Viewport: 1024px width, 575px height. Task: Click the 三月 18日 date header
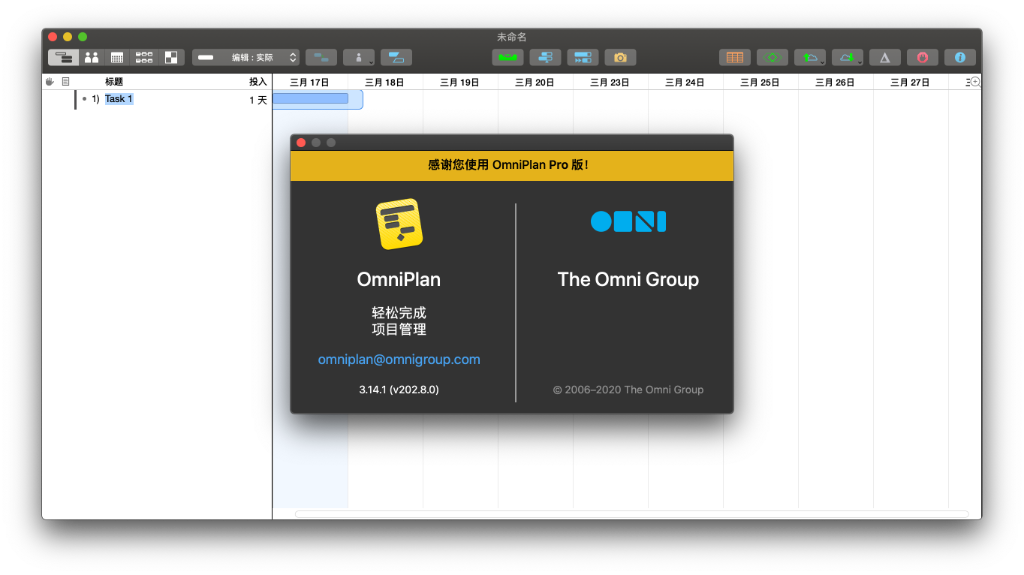385,82
